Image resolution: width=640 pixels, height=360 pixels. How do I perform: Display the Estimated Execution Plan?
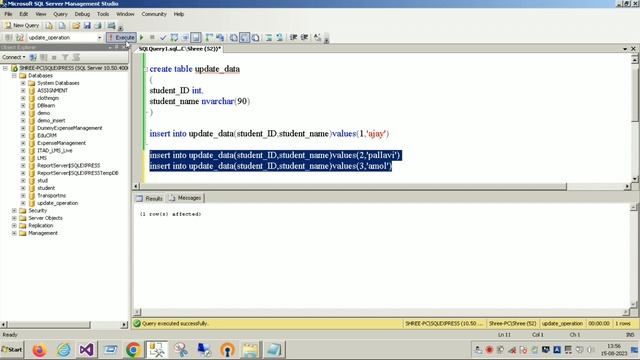[174, 38]
